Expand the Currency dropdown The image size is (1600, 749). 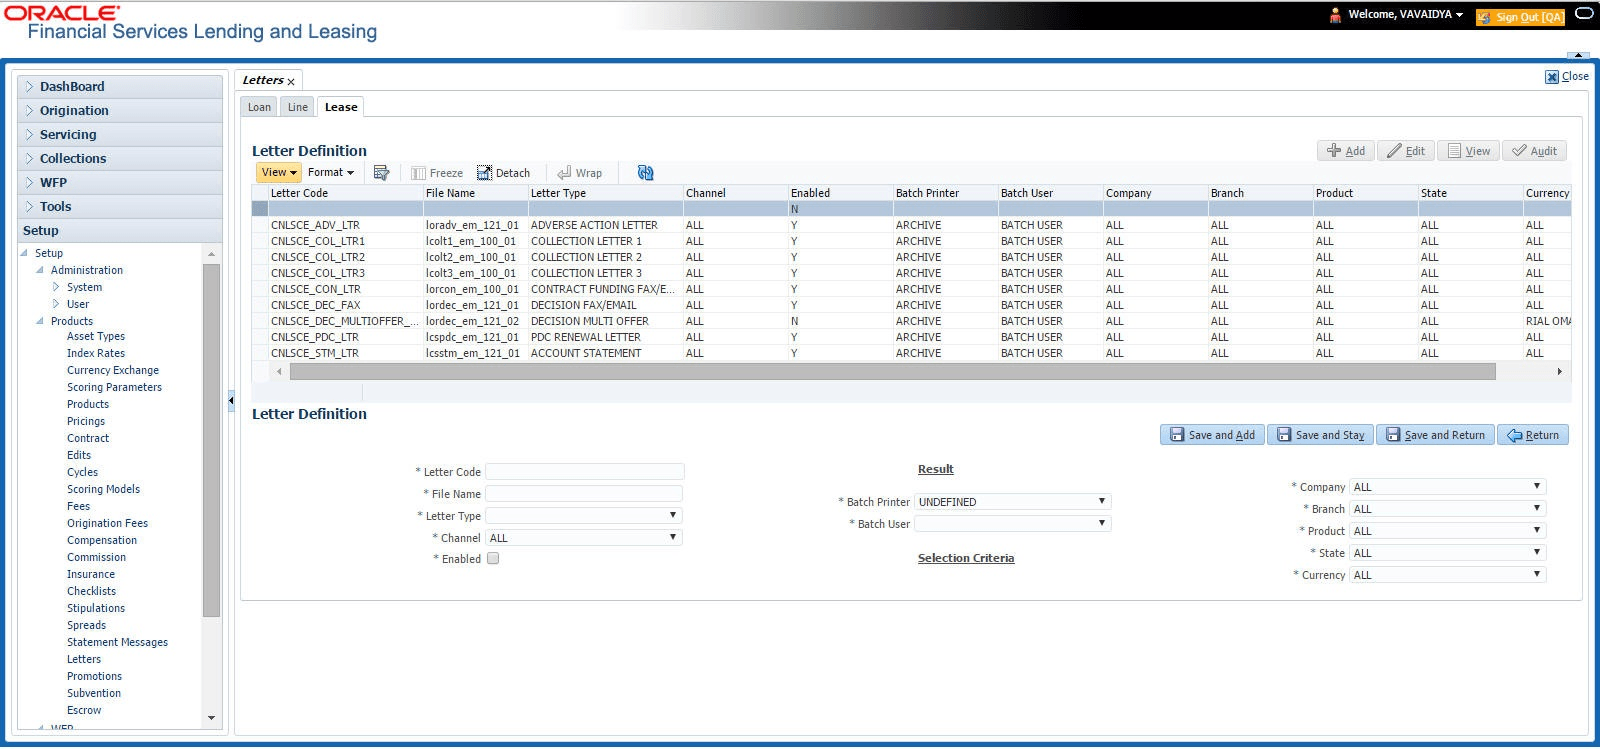(x=1447, y=575)
